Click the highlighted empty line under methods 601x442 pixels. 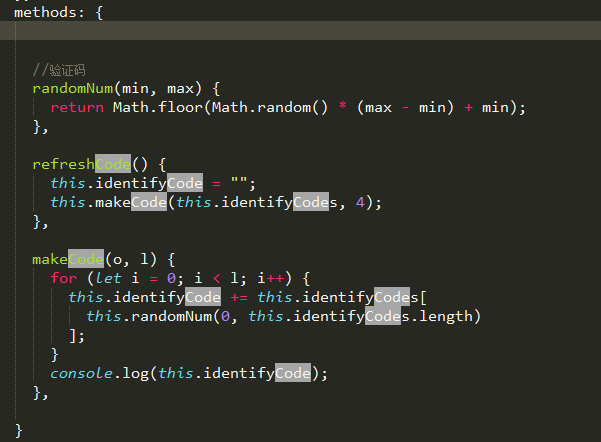pyautogui.click(x=300, y=31)
